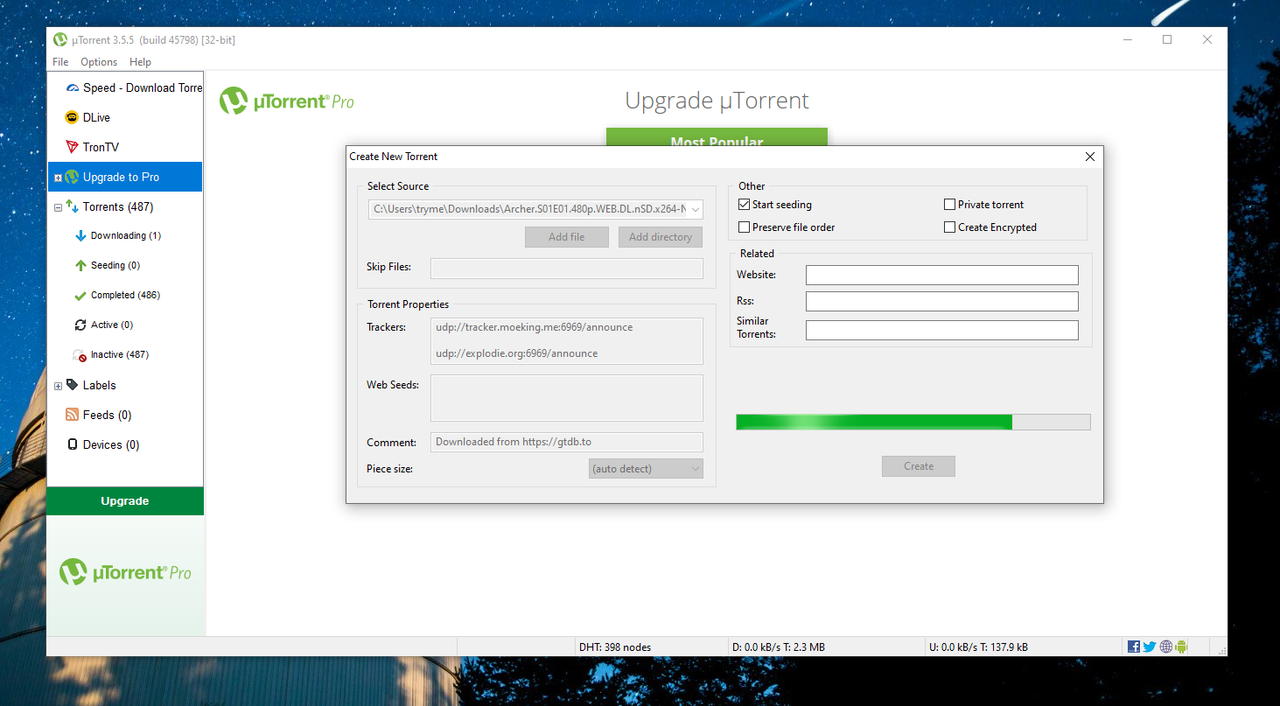Viewport: 1280px width, 706px height.
Task: Toggle the Start seeding checkbox
Action: (x=744, y=205)
